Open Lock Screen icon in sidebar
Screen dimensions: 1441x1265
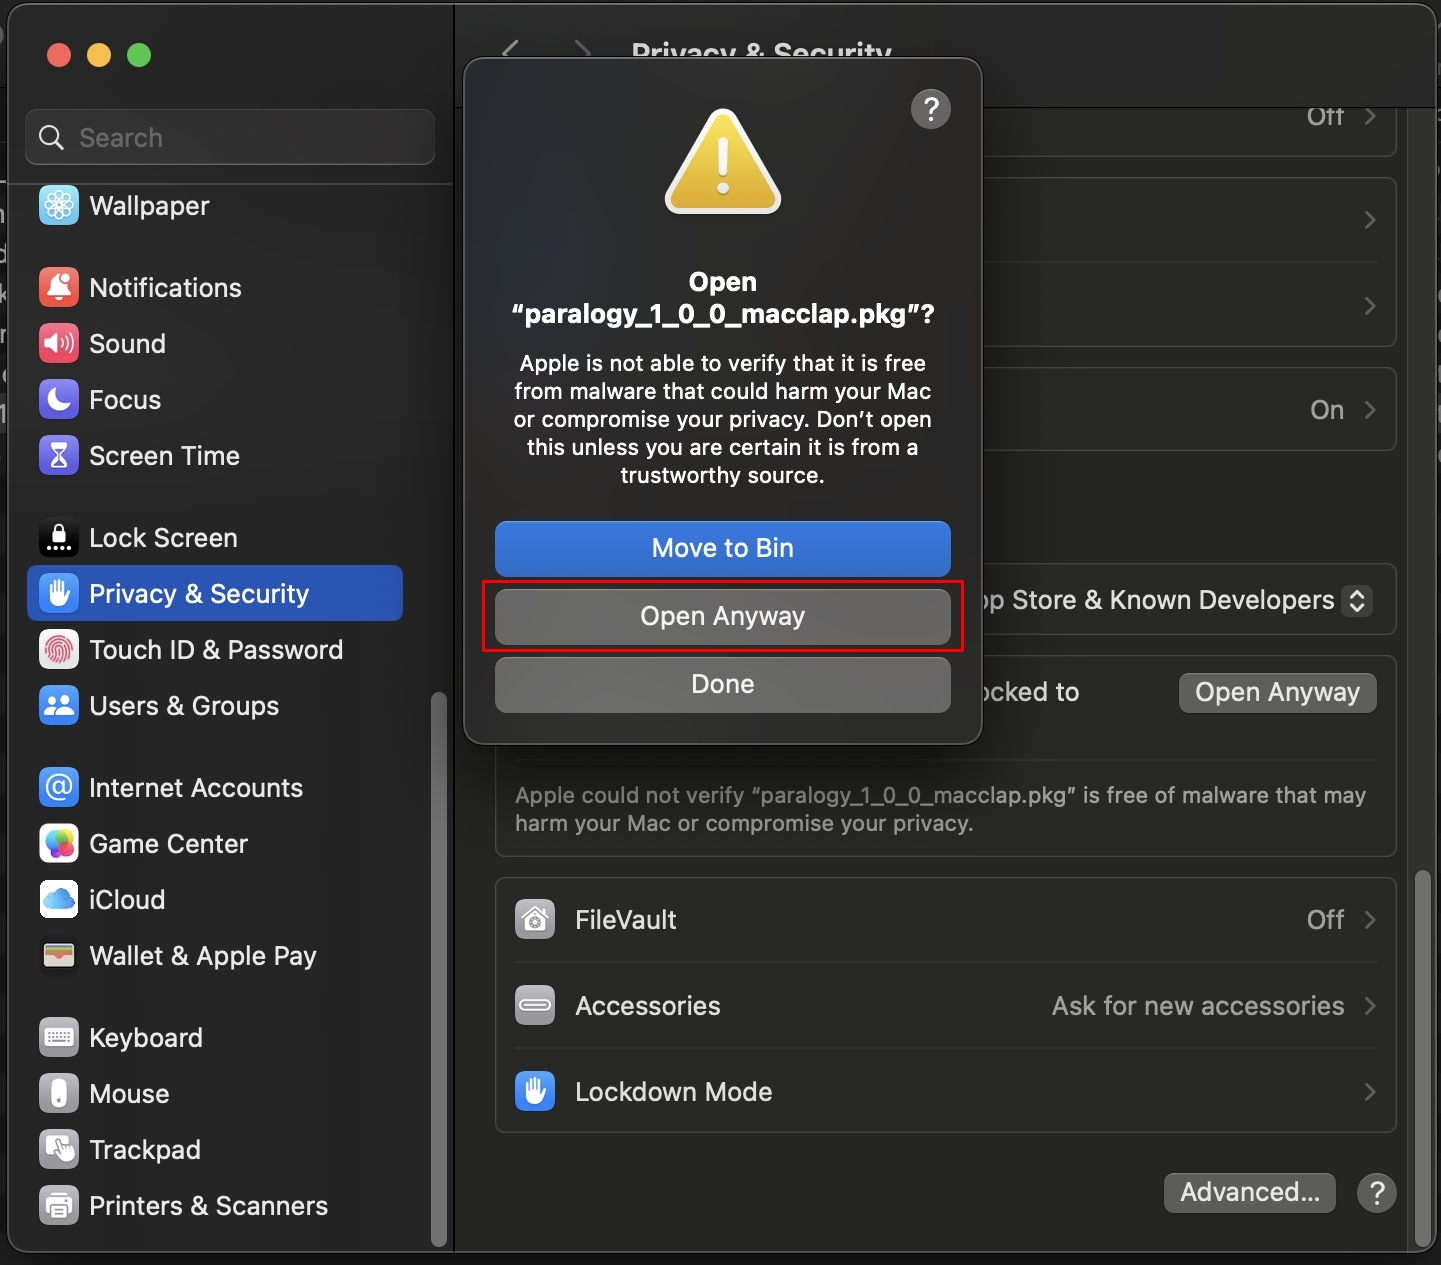coord(59,538)
